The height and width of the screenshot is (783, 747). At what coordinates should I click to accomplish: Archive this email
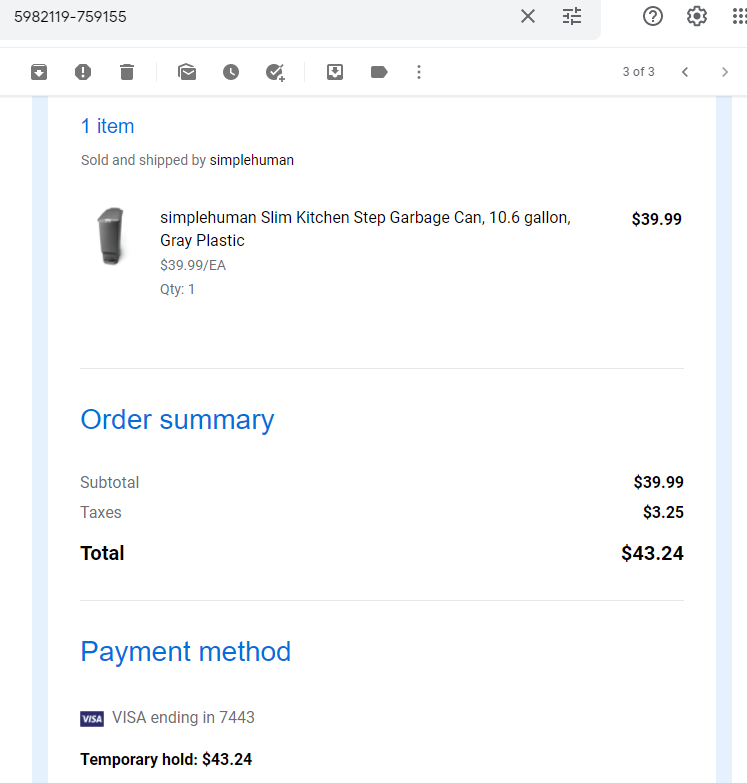tap(39, 72)
